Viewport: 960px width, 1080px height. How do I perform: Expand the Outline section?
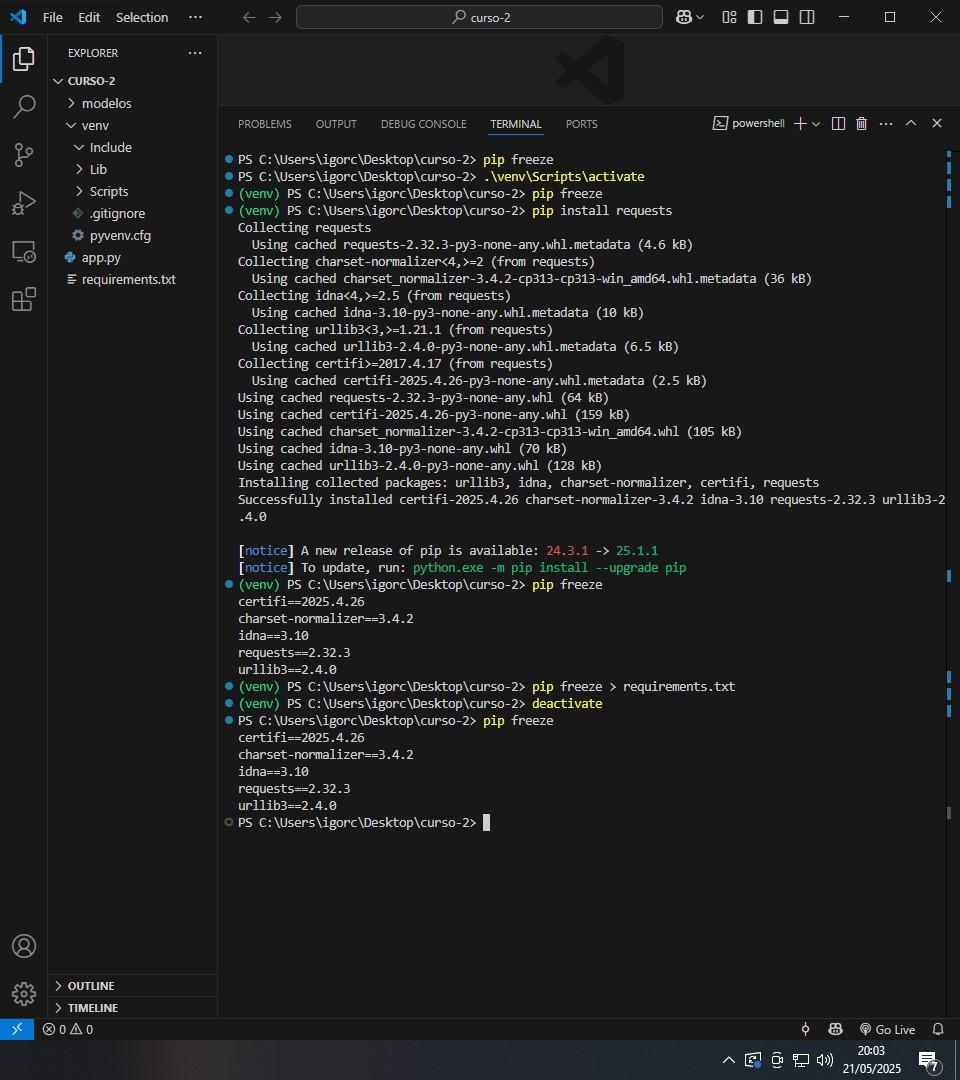point(90,986)
